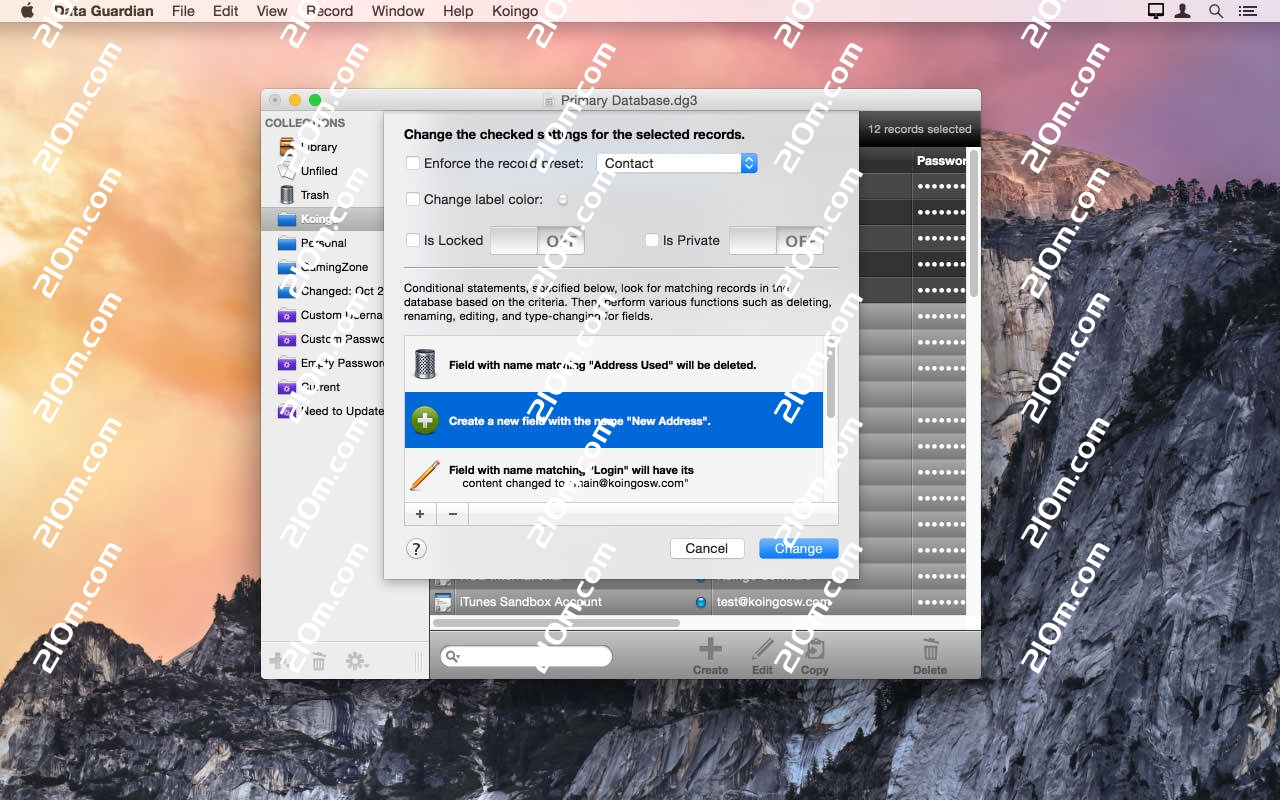
Task: Tick the Is Locked checkbox
Action: click(413, 240)
